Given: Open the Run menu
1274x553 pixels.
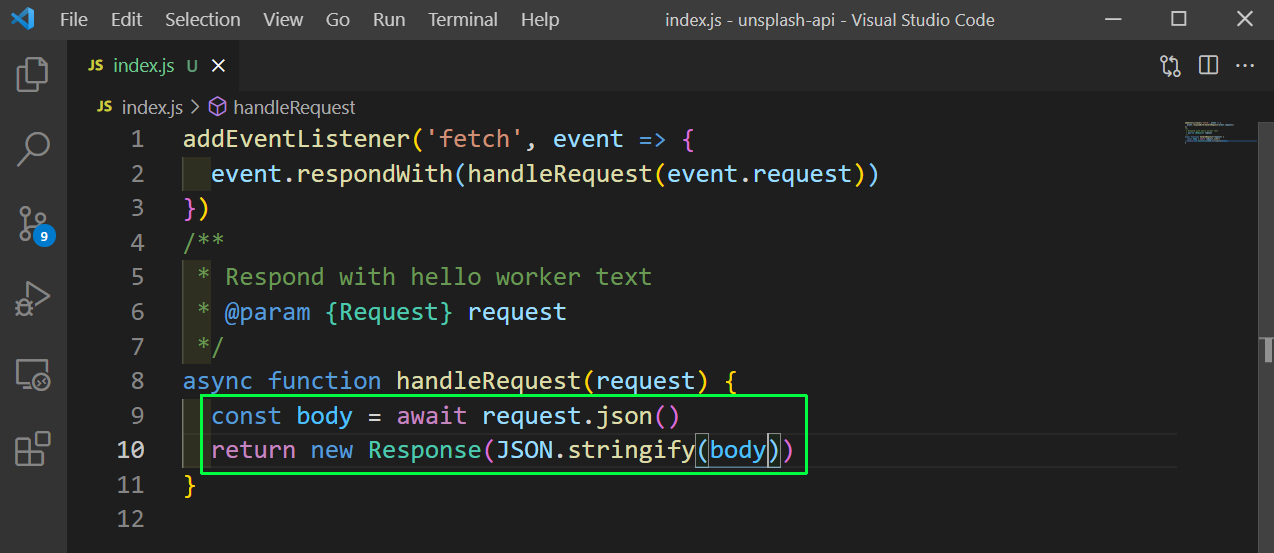Looking at the screenshot, I should [x=389, y=20].
